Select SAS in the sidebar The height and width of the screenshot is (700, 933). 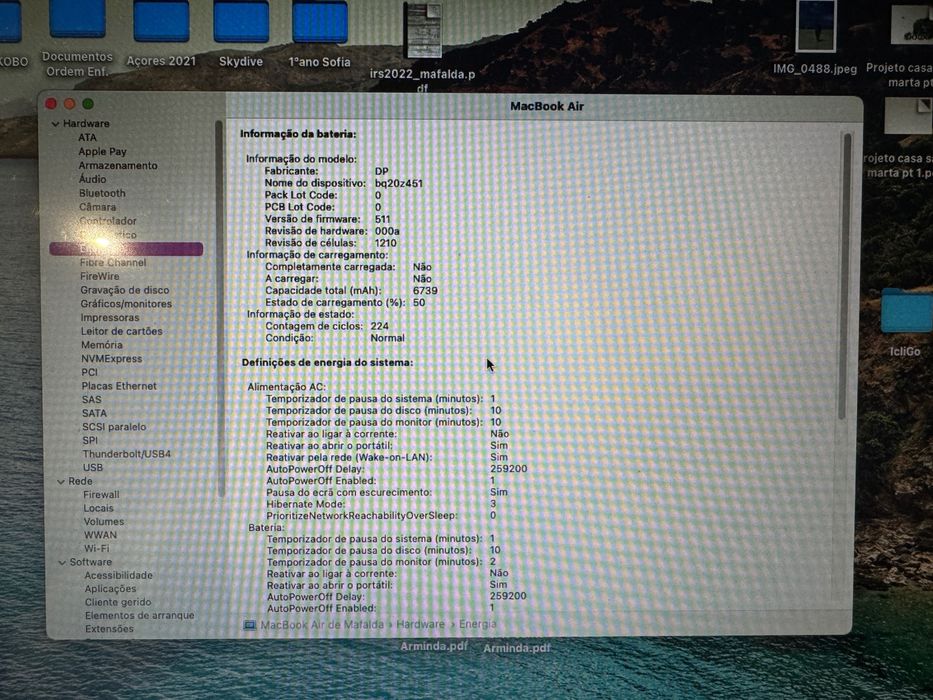[x=92, y=400]
